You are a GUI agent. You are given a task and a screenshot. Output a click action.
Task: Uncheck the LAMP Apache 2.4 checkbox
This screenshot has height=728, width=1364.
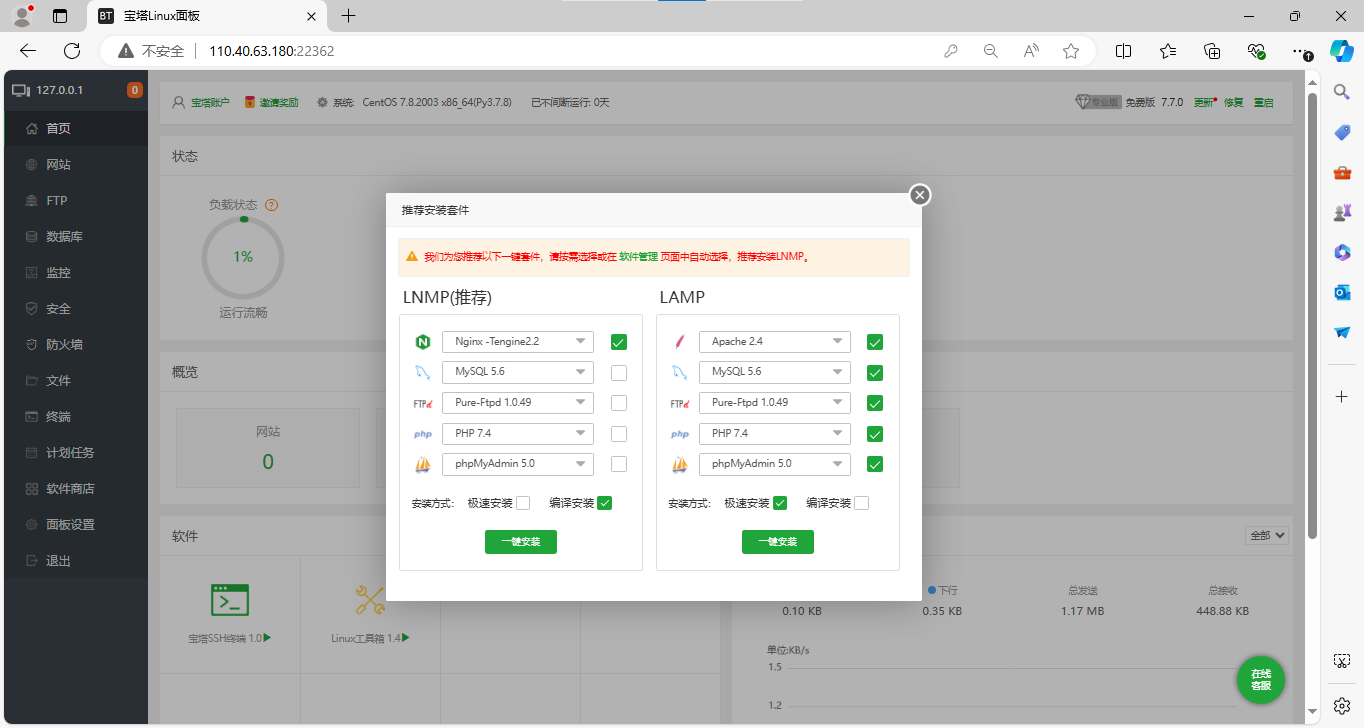click(x=875, y=342)
